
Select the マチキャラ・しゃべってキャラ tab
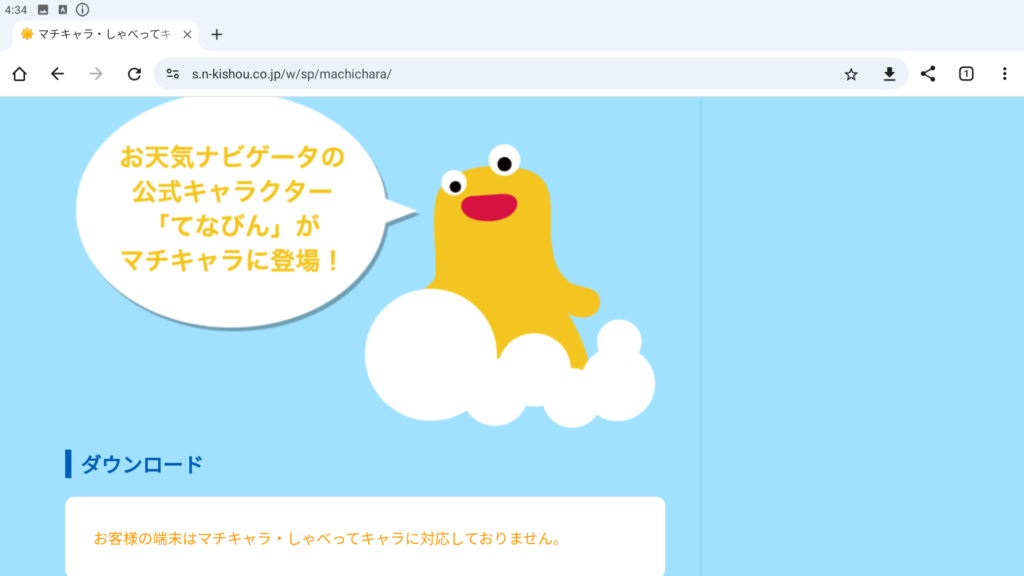click(x=100, y=34)
